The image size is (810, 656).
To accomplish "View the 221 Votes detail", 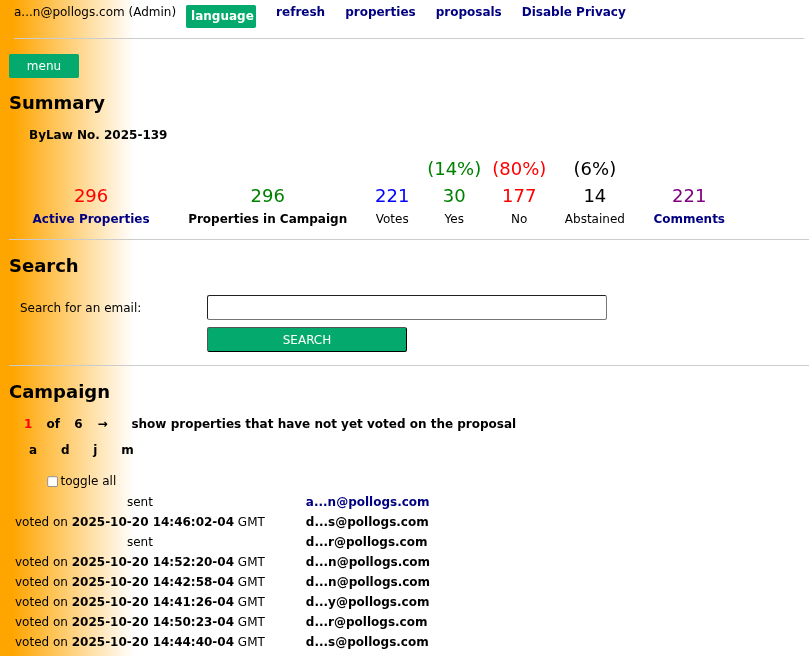I will coord(392,196).
